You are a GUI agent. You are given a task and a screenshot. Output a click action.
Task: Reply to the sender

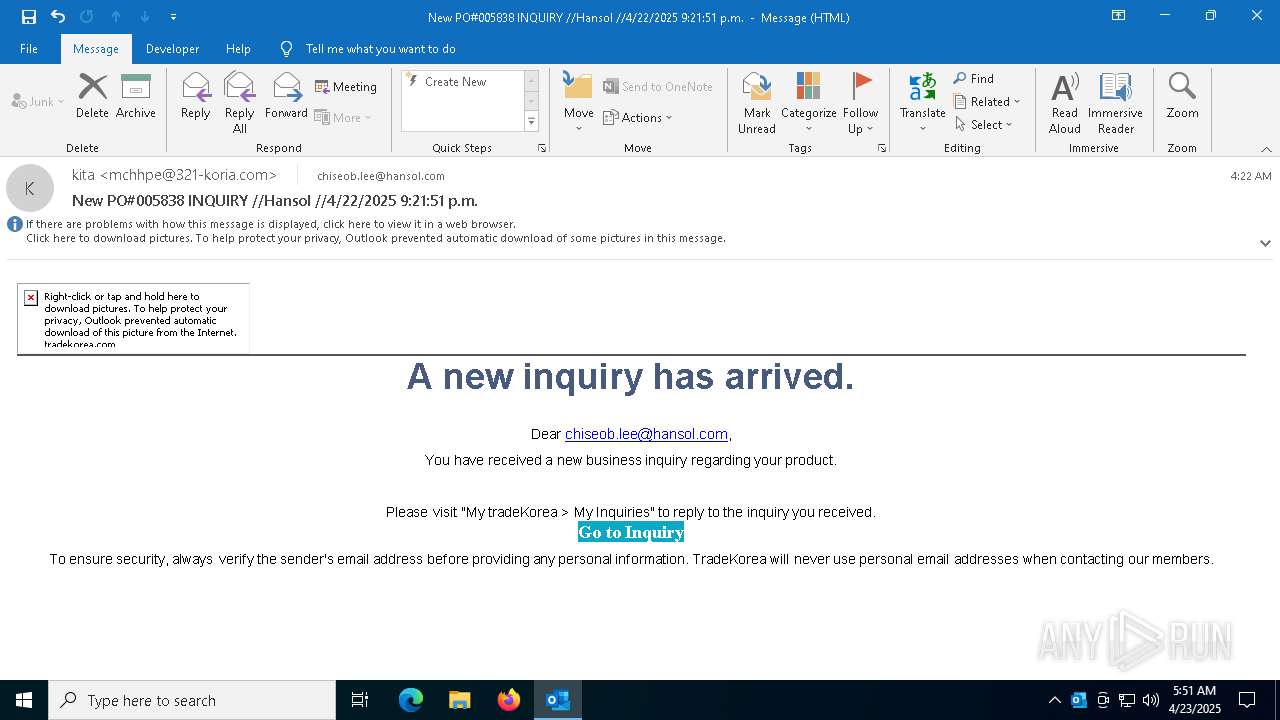[196, 96]
